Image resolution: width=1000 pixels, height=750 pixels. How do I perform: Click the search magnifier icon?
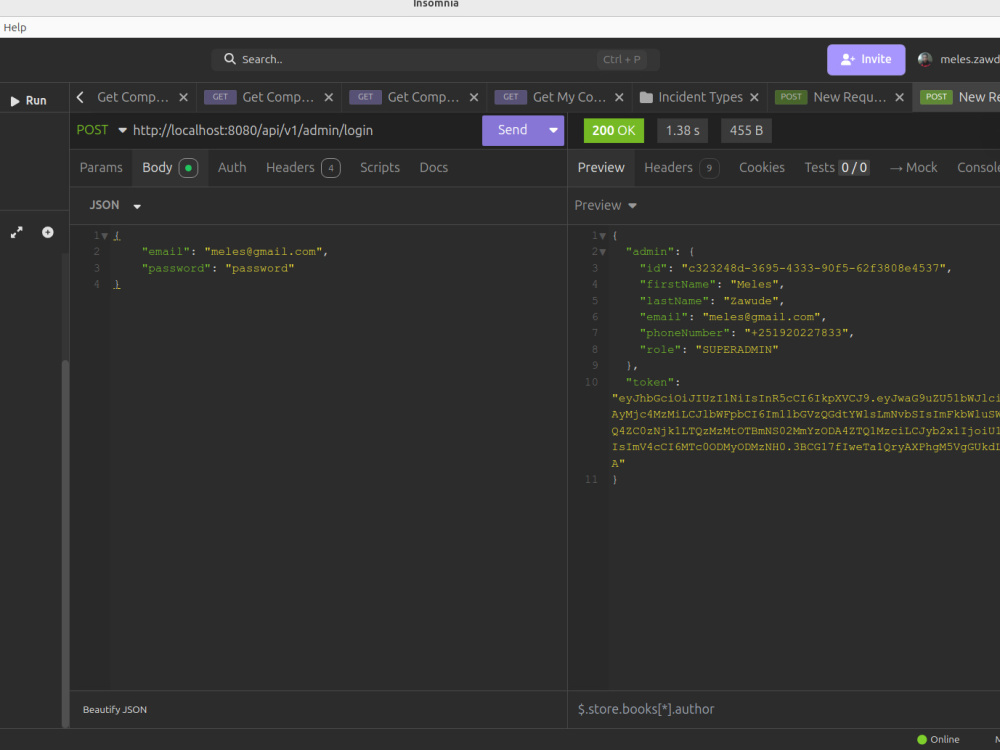pyautogui.click(x=230, y=59)
